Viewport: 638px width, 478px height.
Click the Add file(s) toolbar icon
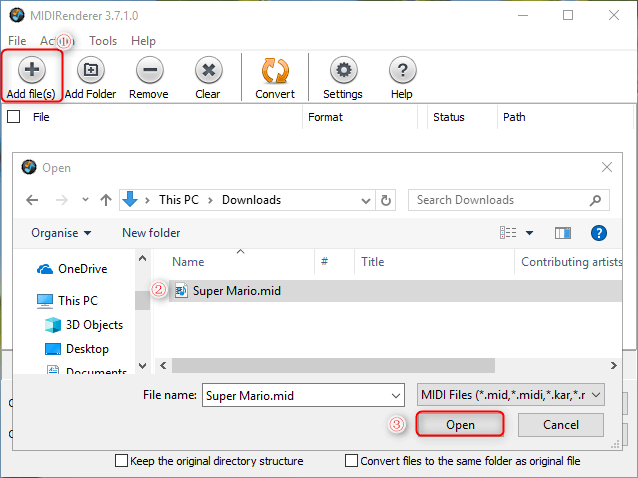click(32, 70)
